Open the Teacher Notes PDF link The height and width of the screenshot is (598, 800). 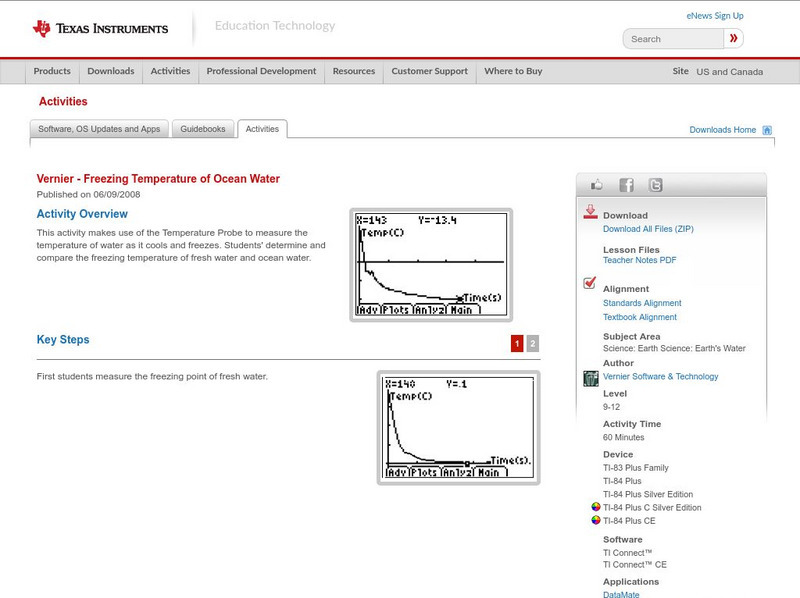pyautogui.click(x=639, y=260)
